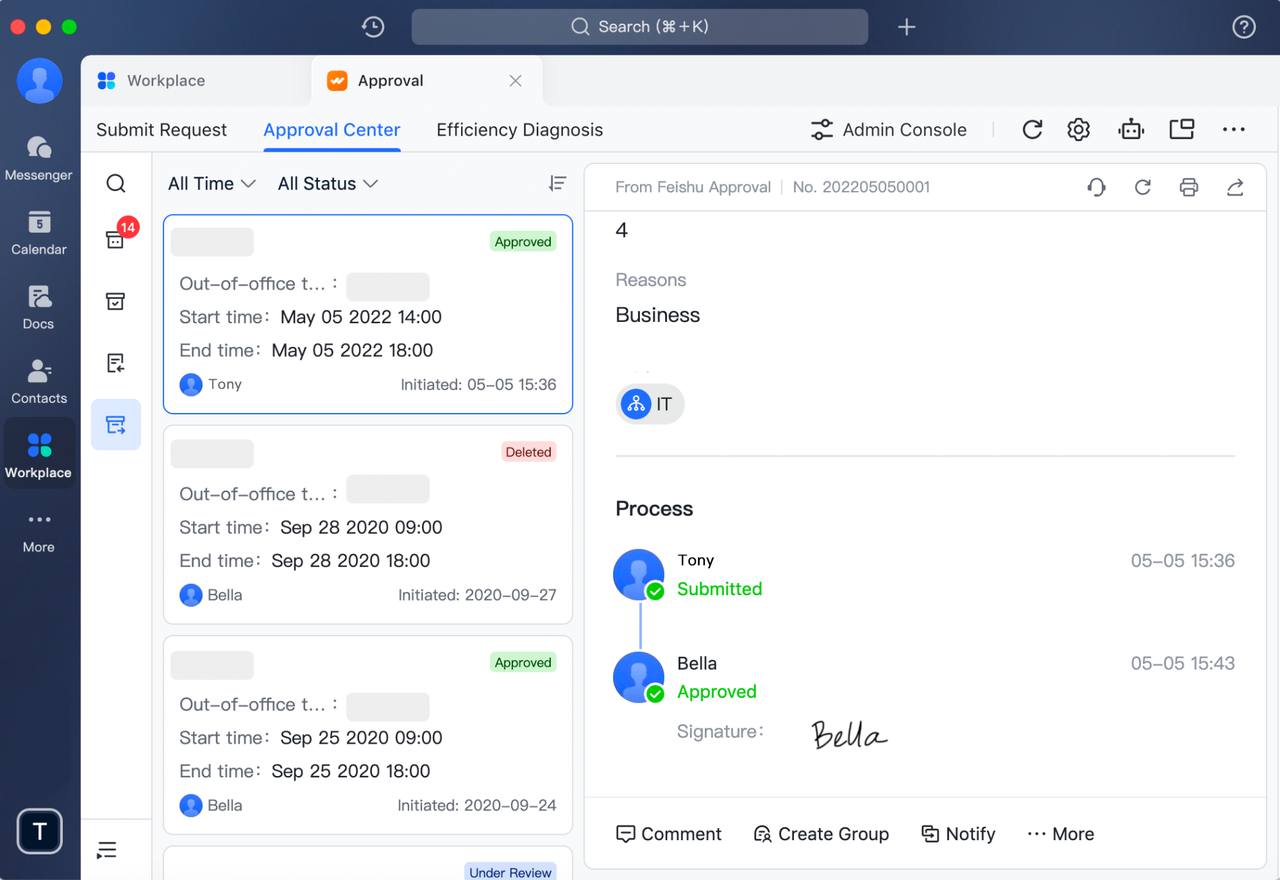
Task: Expand the All Status filter dropdown
Action: 327,183
